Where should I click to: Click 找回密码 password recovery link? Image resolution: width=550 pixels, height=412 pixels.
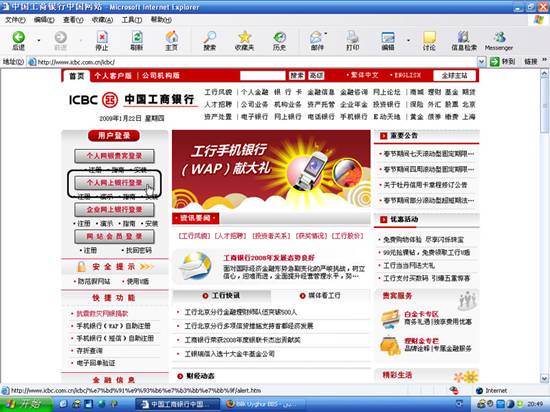pyautogui.click(x=139, y=250)
